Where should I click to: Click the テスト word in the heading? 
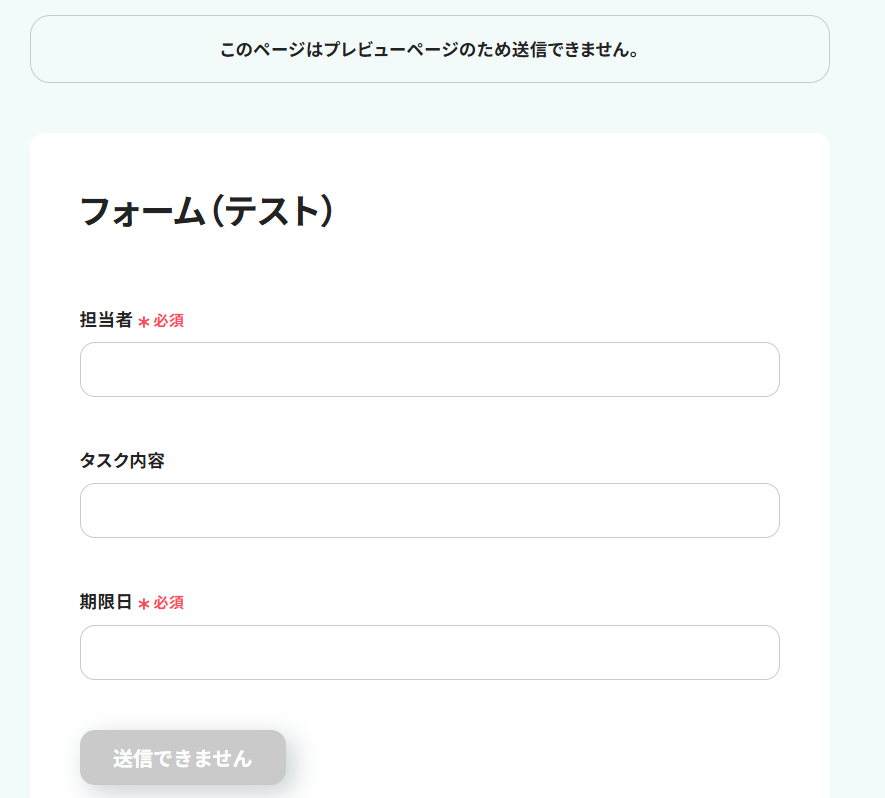point(270,212)
